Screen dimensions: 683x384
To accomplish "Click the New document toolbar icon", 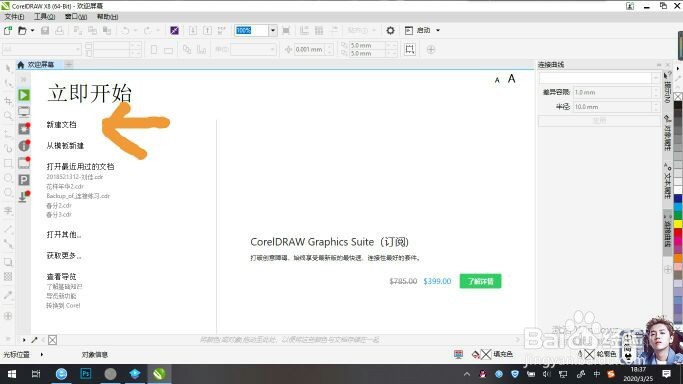I will pos(8,30).
